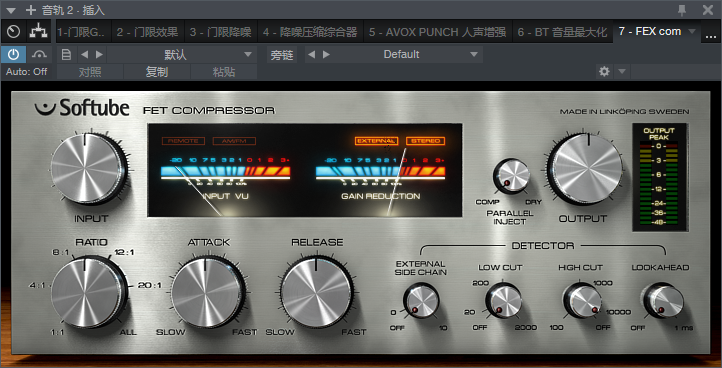
Task: Click the 复制 copy button
Action: click(157, 72)
